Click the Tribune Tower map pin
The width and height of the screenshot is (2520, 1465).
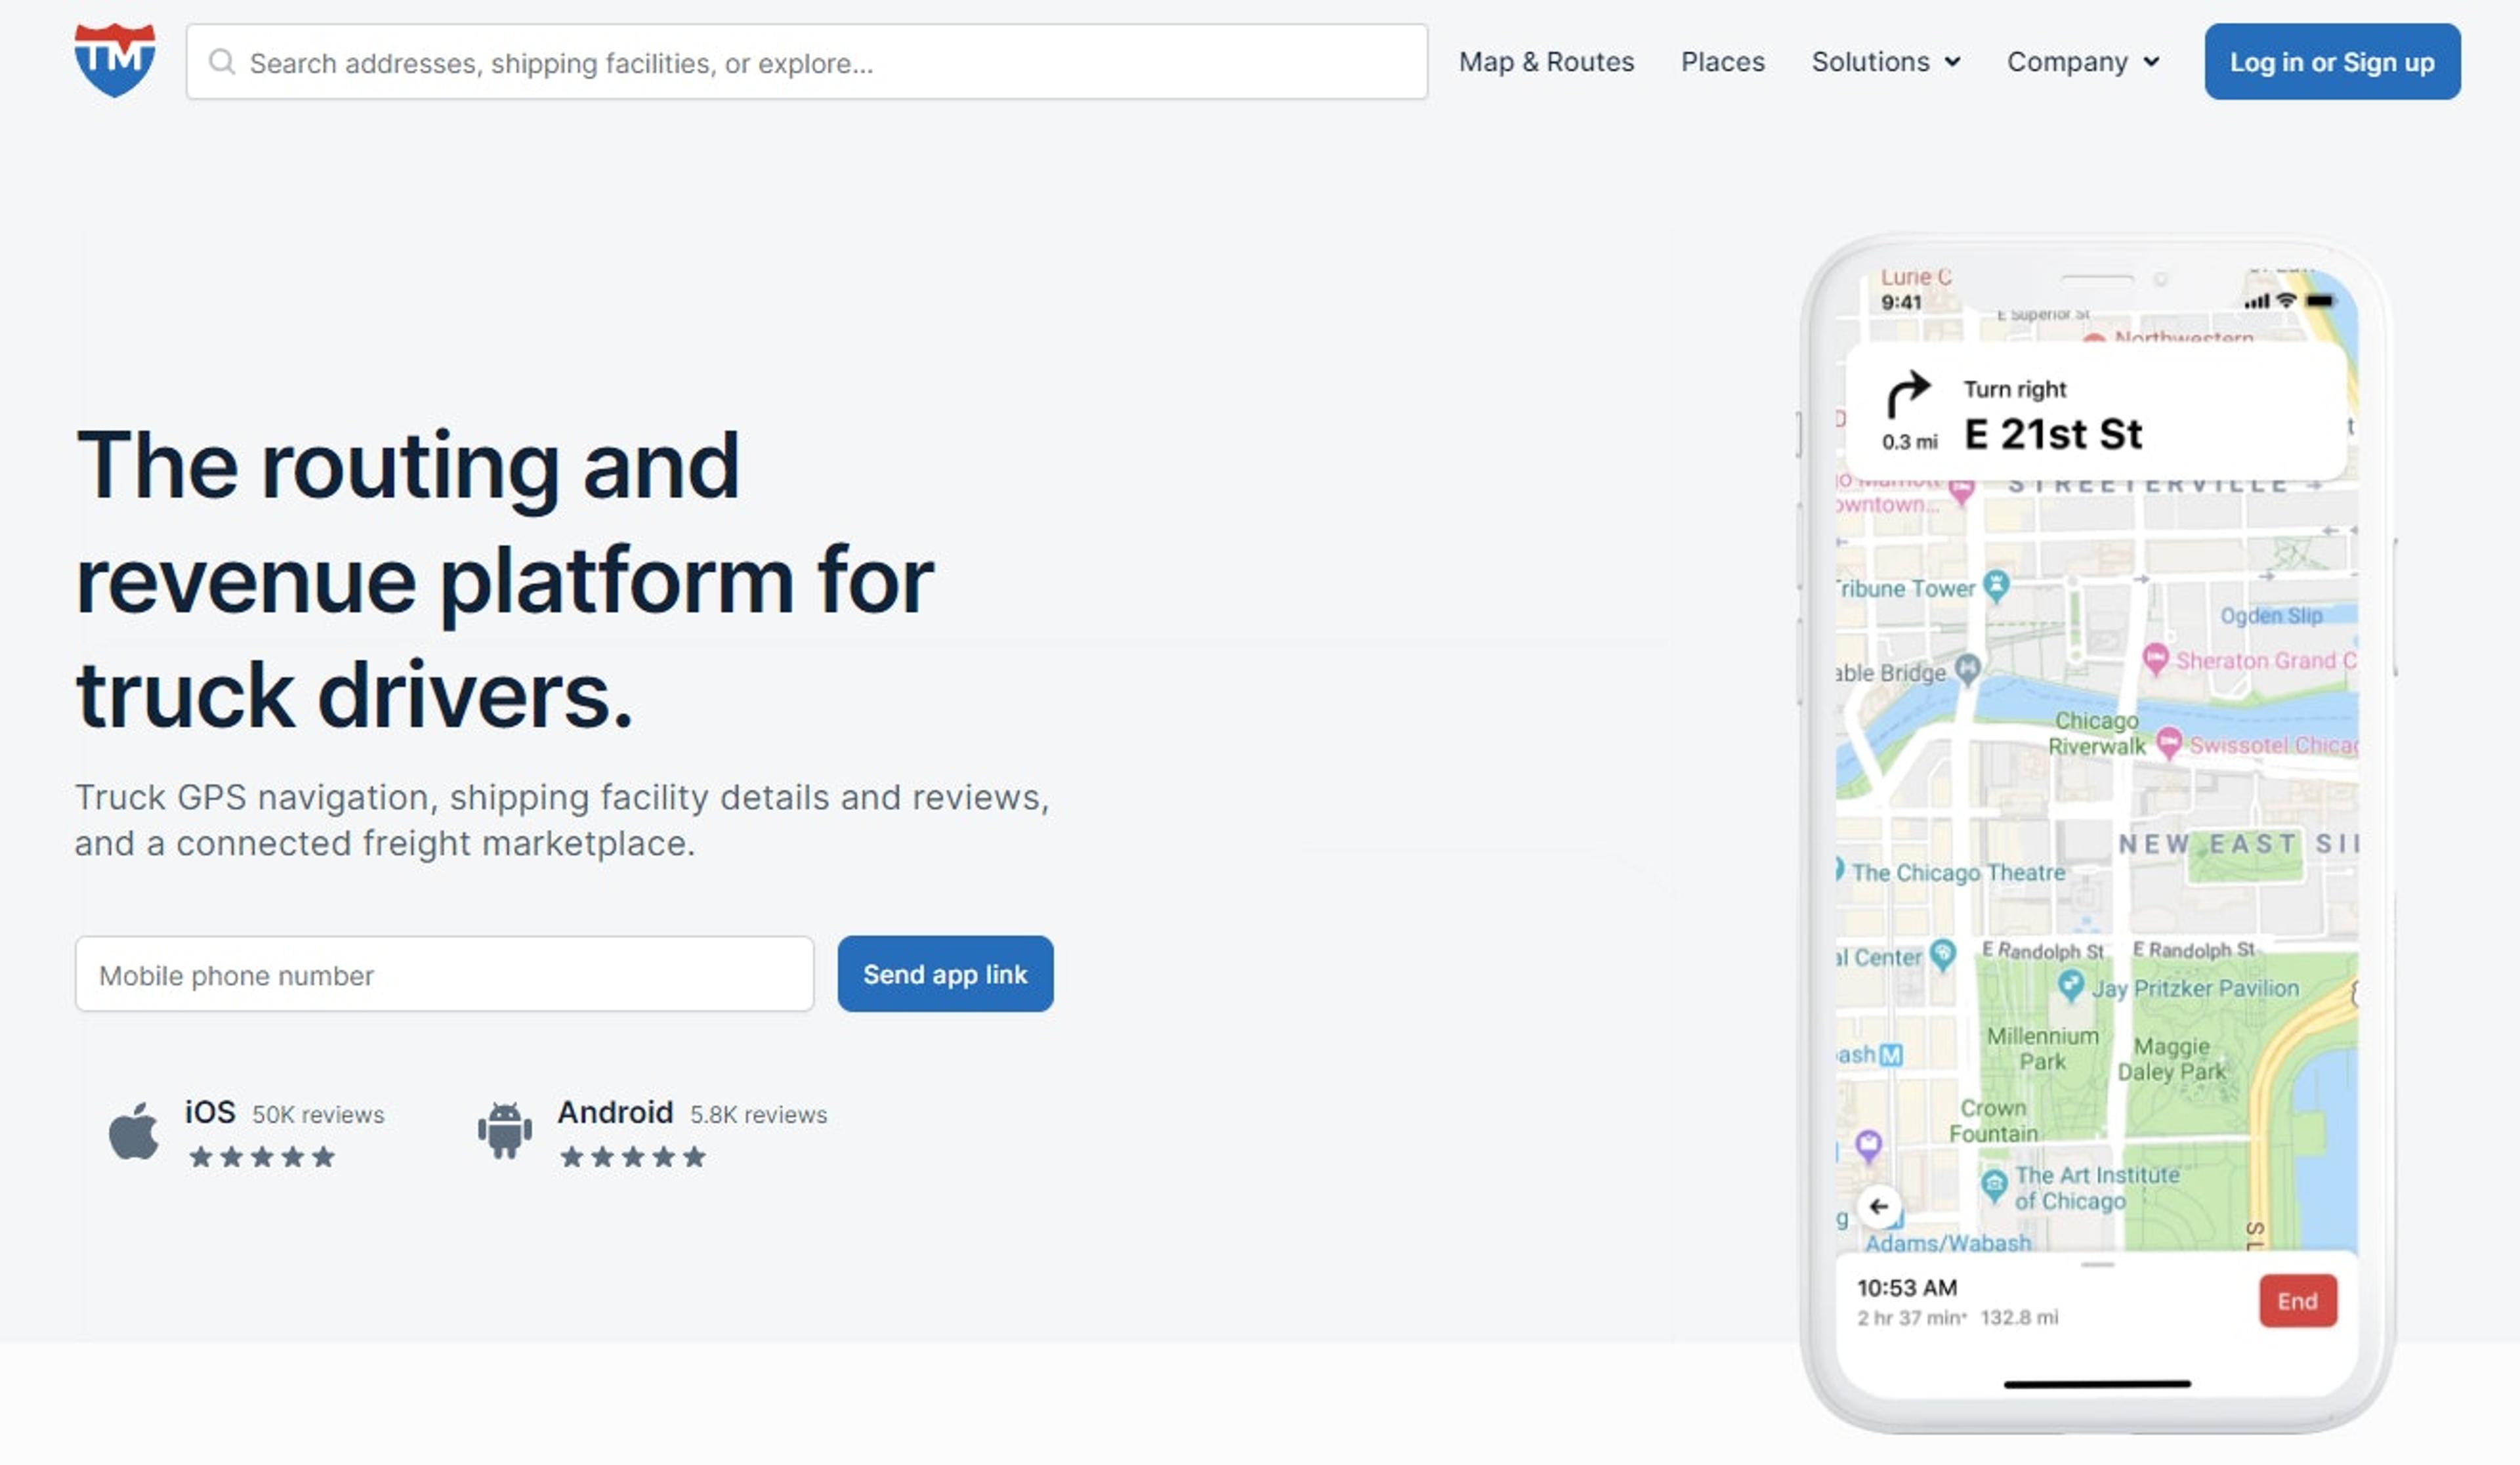click(1996, 585)
